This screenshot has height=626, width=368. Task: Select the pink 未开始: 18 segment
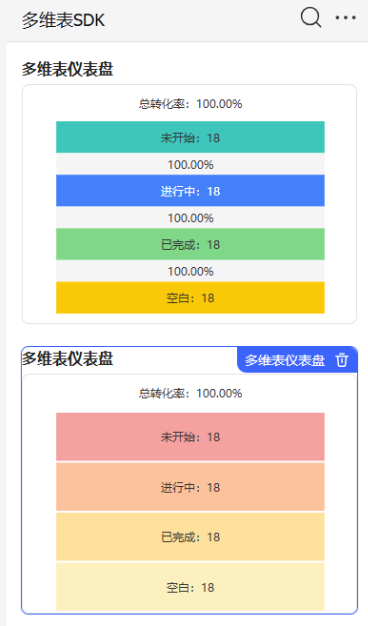click(x=190, y=437)
